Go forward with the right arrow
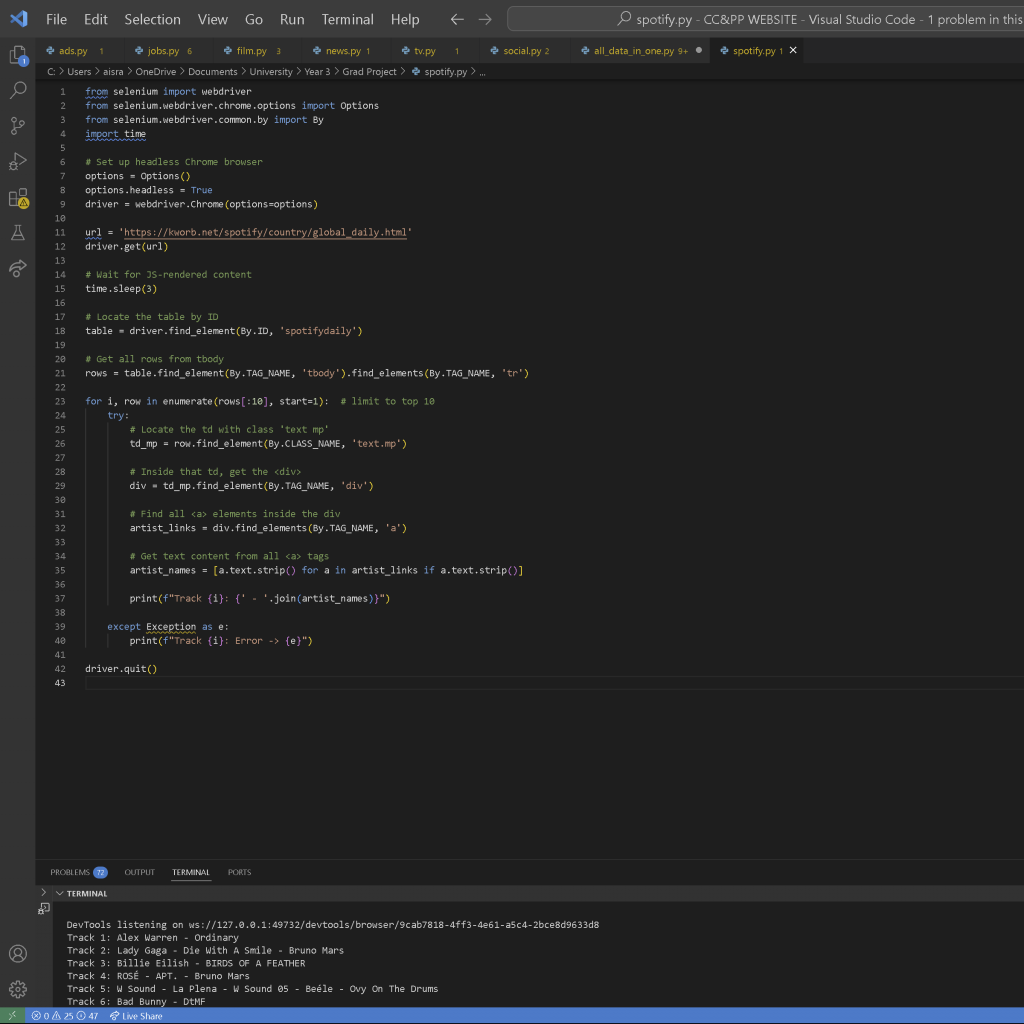Screen dimensions: 1024x1024 pos(485,20)
